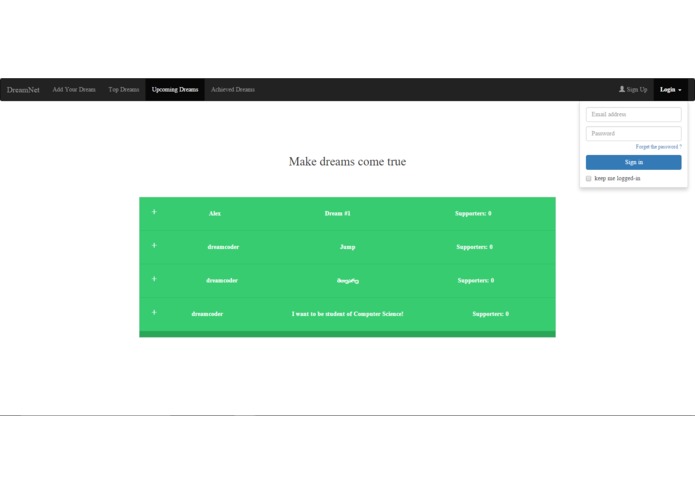Go to Top Dreams

124,89
